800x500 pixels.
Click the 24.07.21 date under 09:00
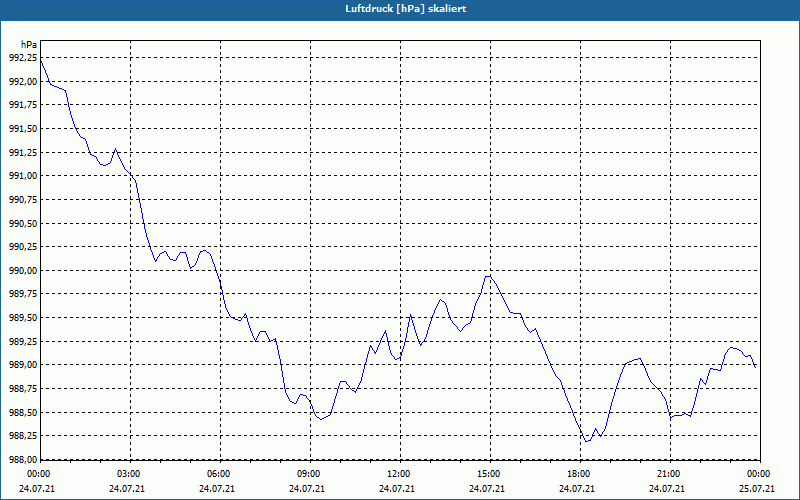pyautogui.click(x=307, y=489)
